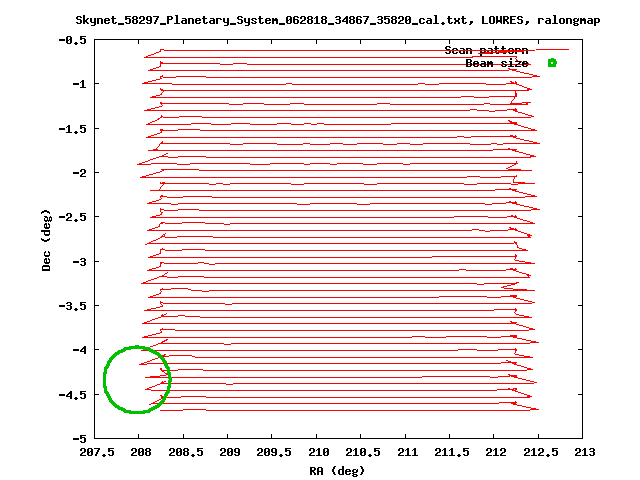Image resolution: width=640 pixels, height=480 pixels.
Task: Click the x-axis tick label 210
Action: pyautogui.click(x=317, y=452)
